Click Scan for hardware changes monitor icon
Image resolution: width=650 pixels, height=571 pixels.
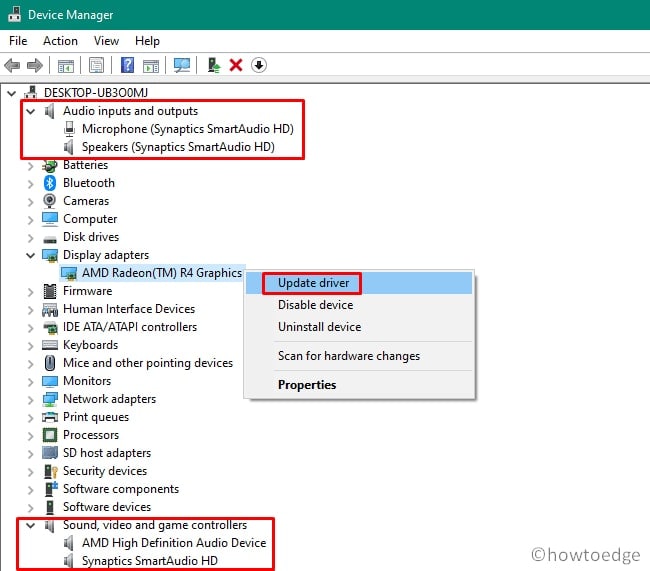point(182,65)
